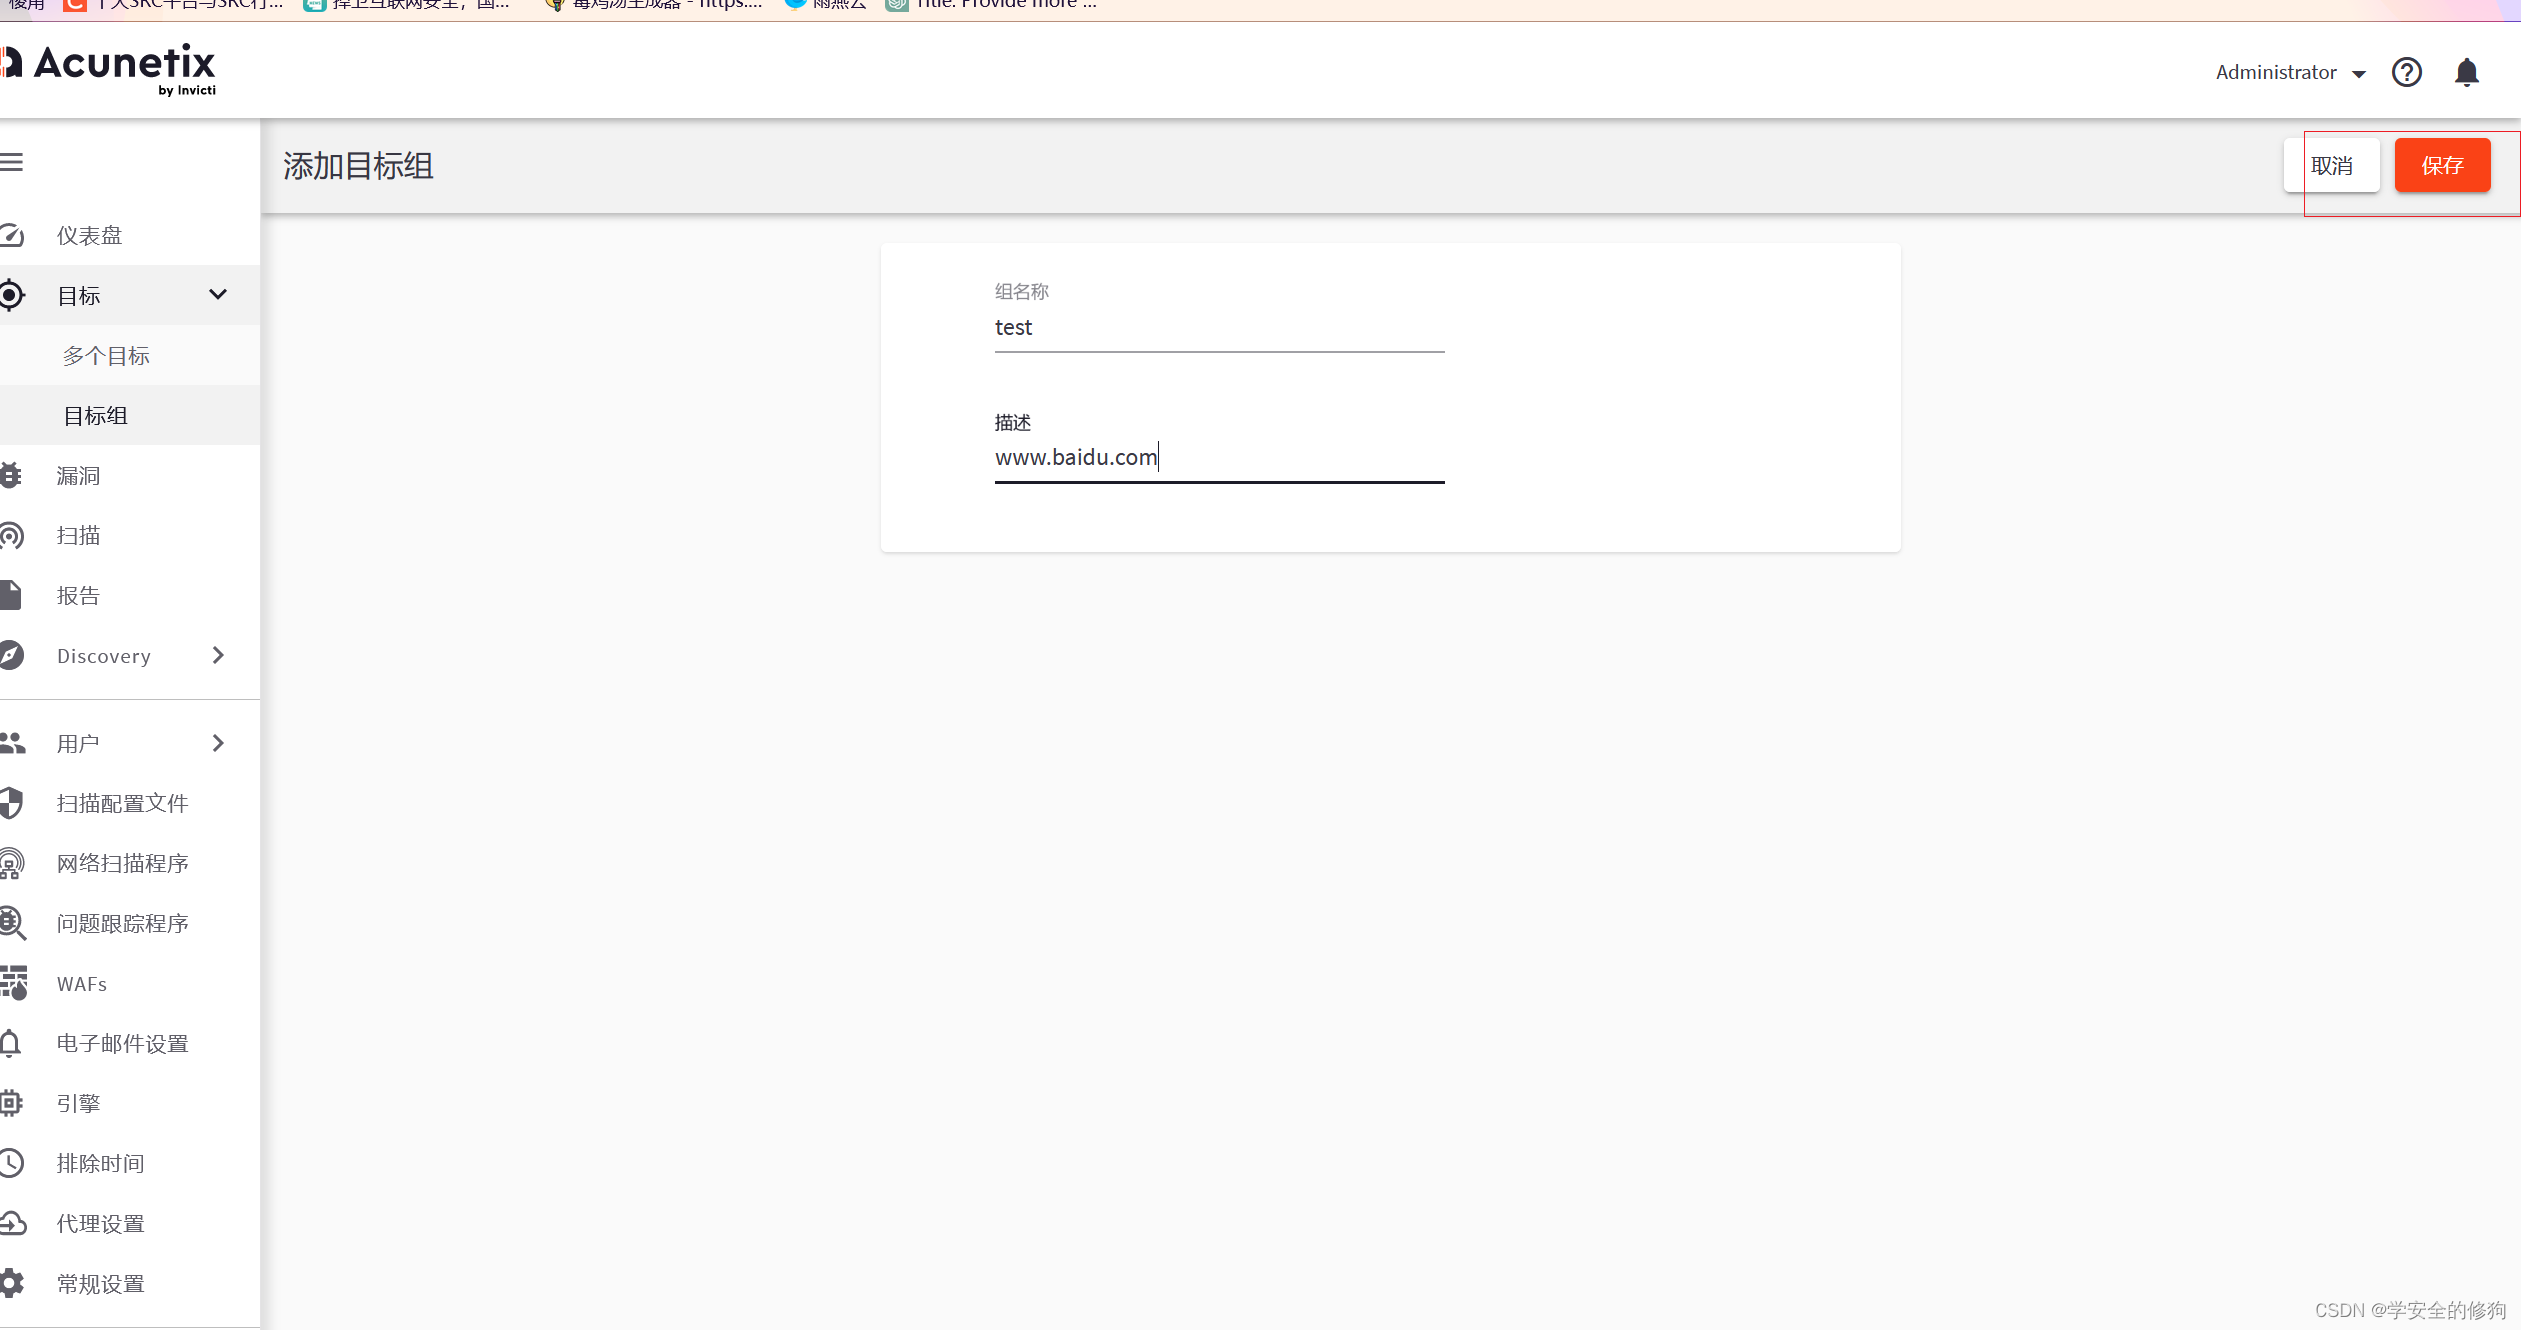The image size is (2521, 1330).
Task: Click the 组名称 group name input field
Action: coord(1219,327)
